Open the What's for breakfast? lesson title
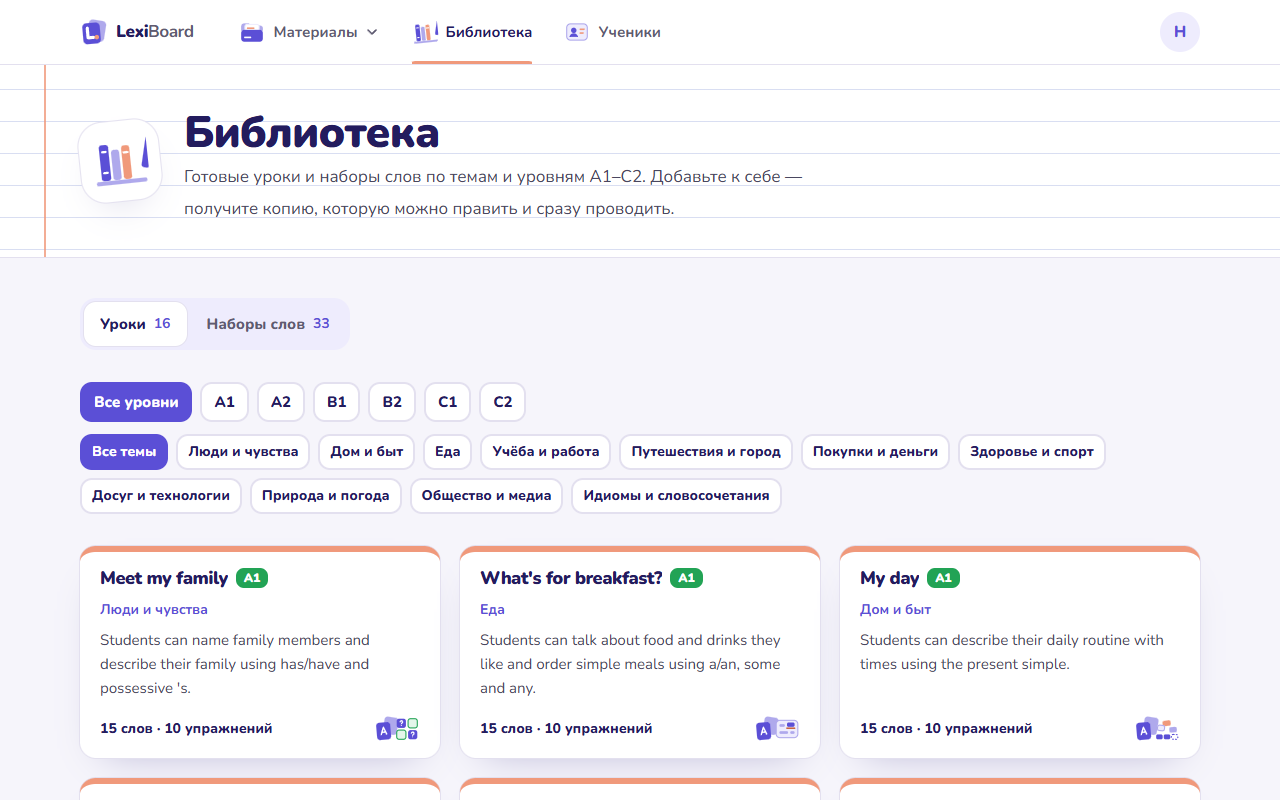 pos(571,578)
